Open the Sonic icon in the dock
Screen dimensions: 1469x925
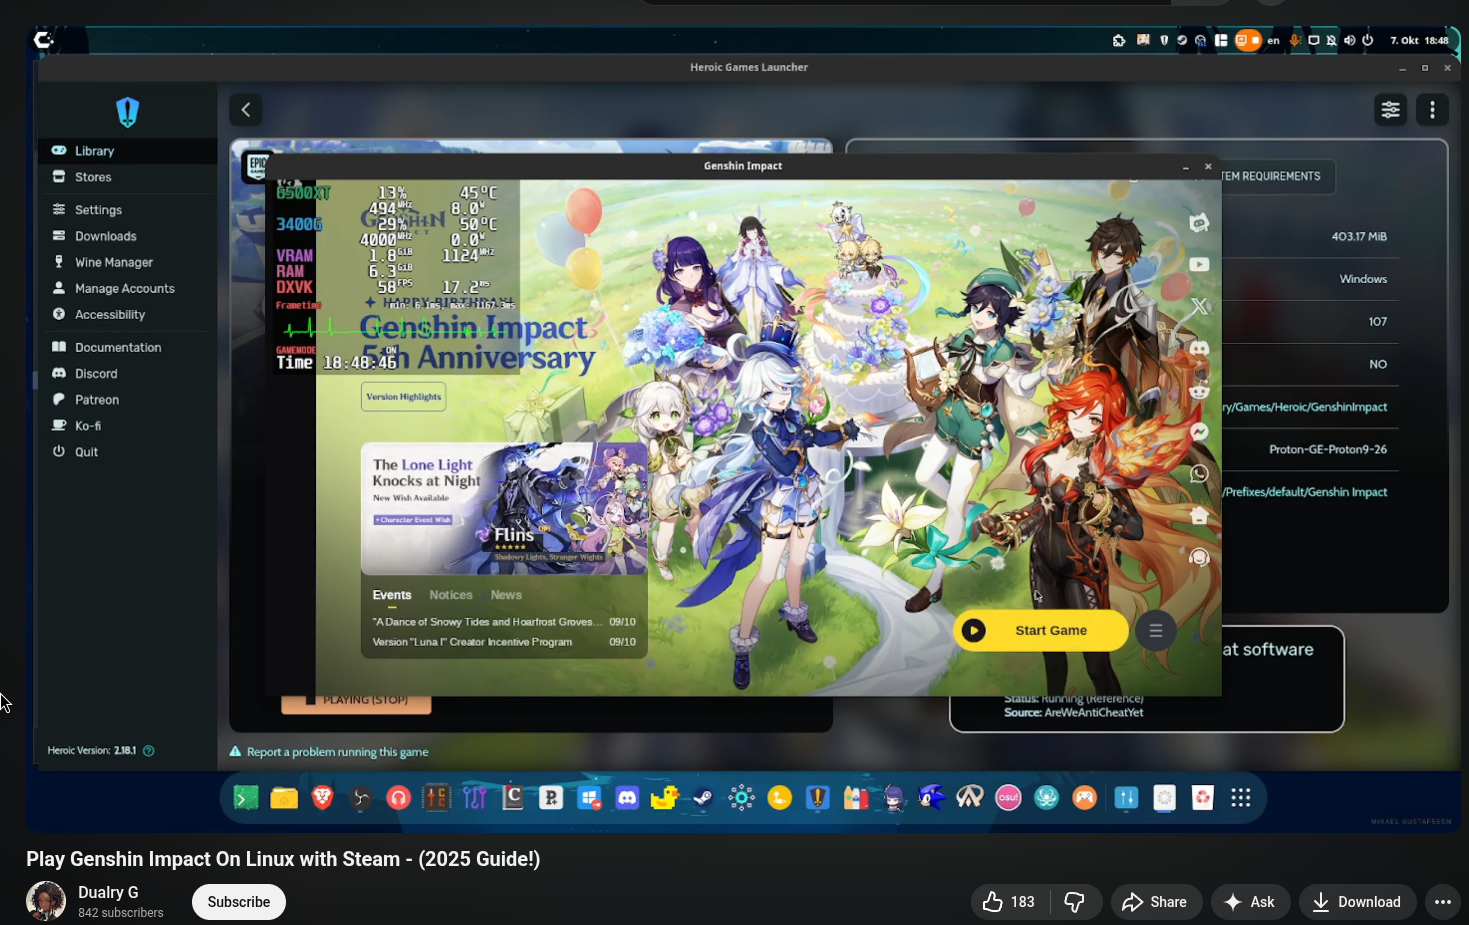[x=932, y=798]
